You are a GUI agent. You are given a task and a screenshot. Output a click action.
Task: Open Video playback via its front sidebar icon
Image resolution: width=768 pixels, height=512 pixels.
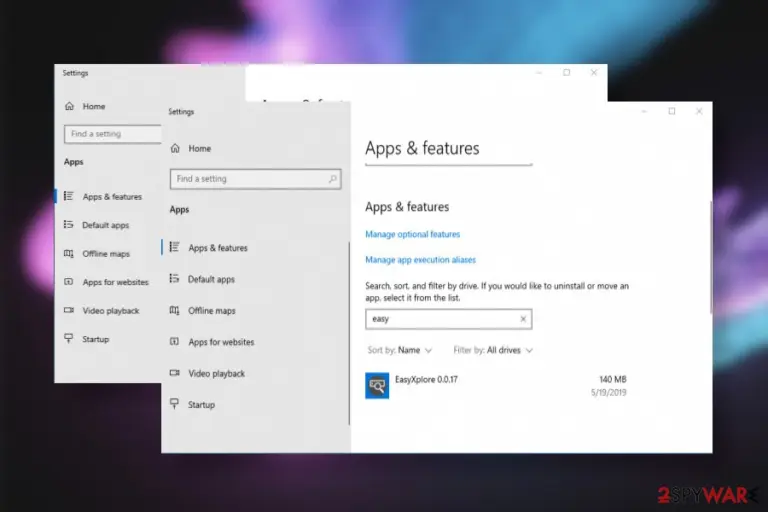174,373
